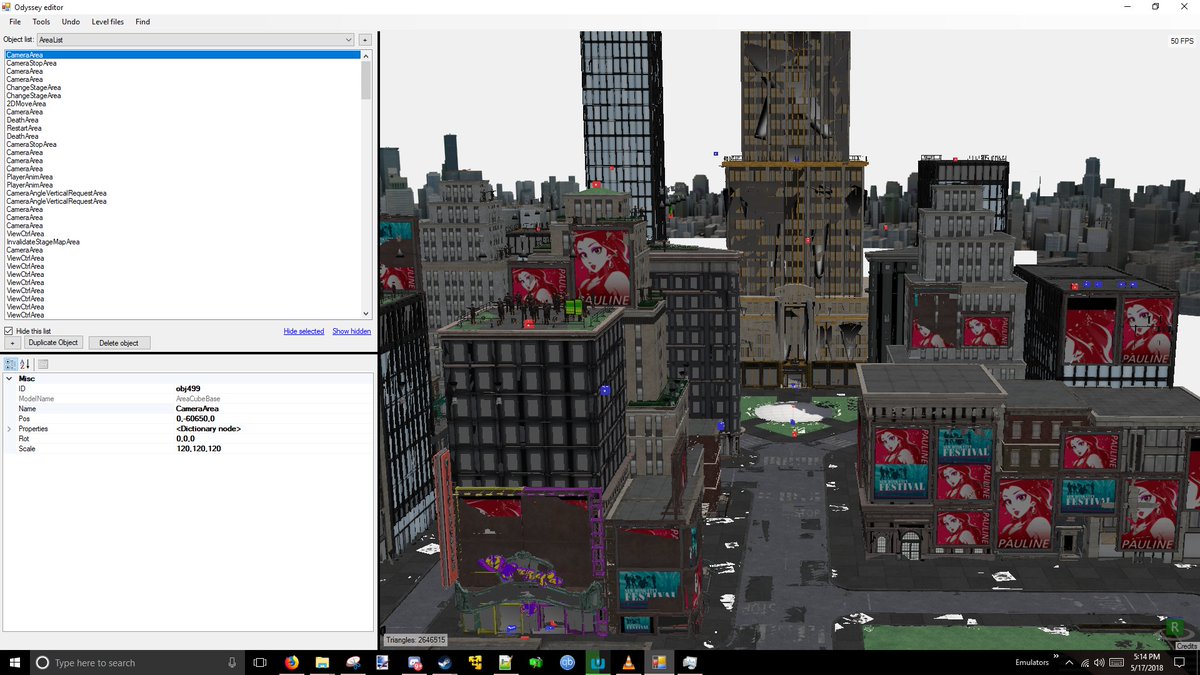
Task: Open the green cube taskbar icon
Action: tap(537, 662)
